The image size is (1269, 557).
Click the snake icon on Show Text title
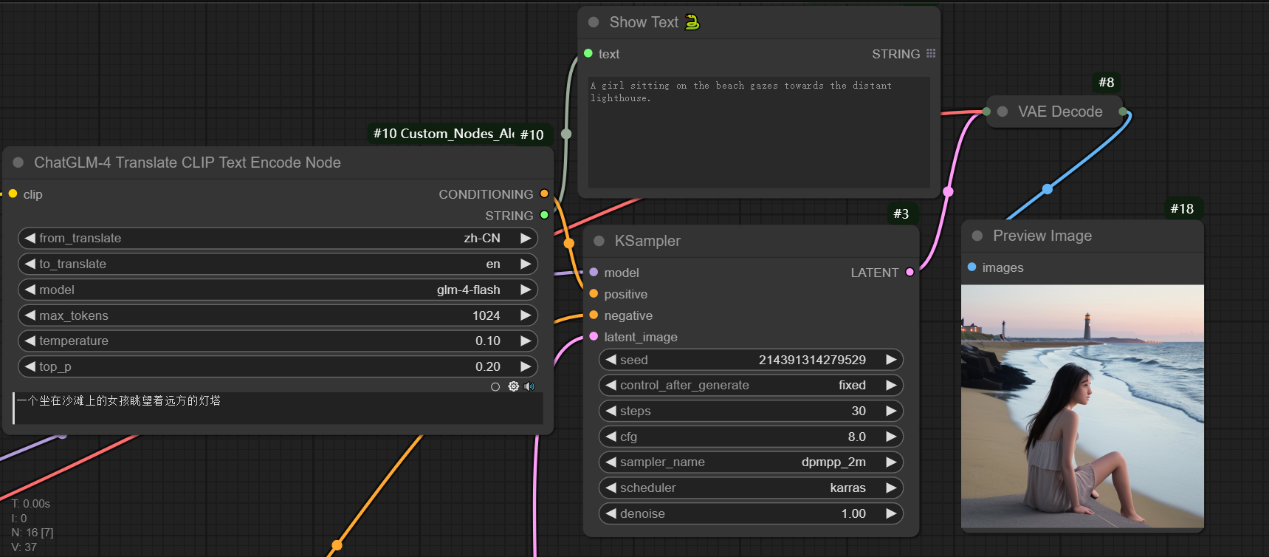(692, 22)
